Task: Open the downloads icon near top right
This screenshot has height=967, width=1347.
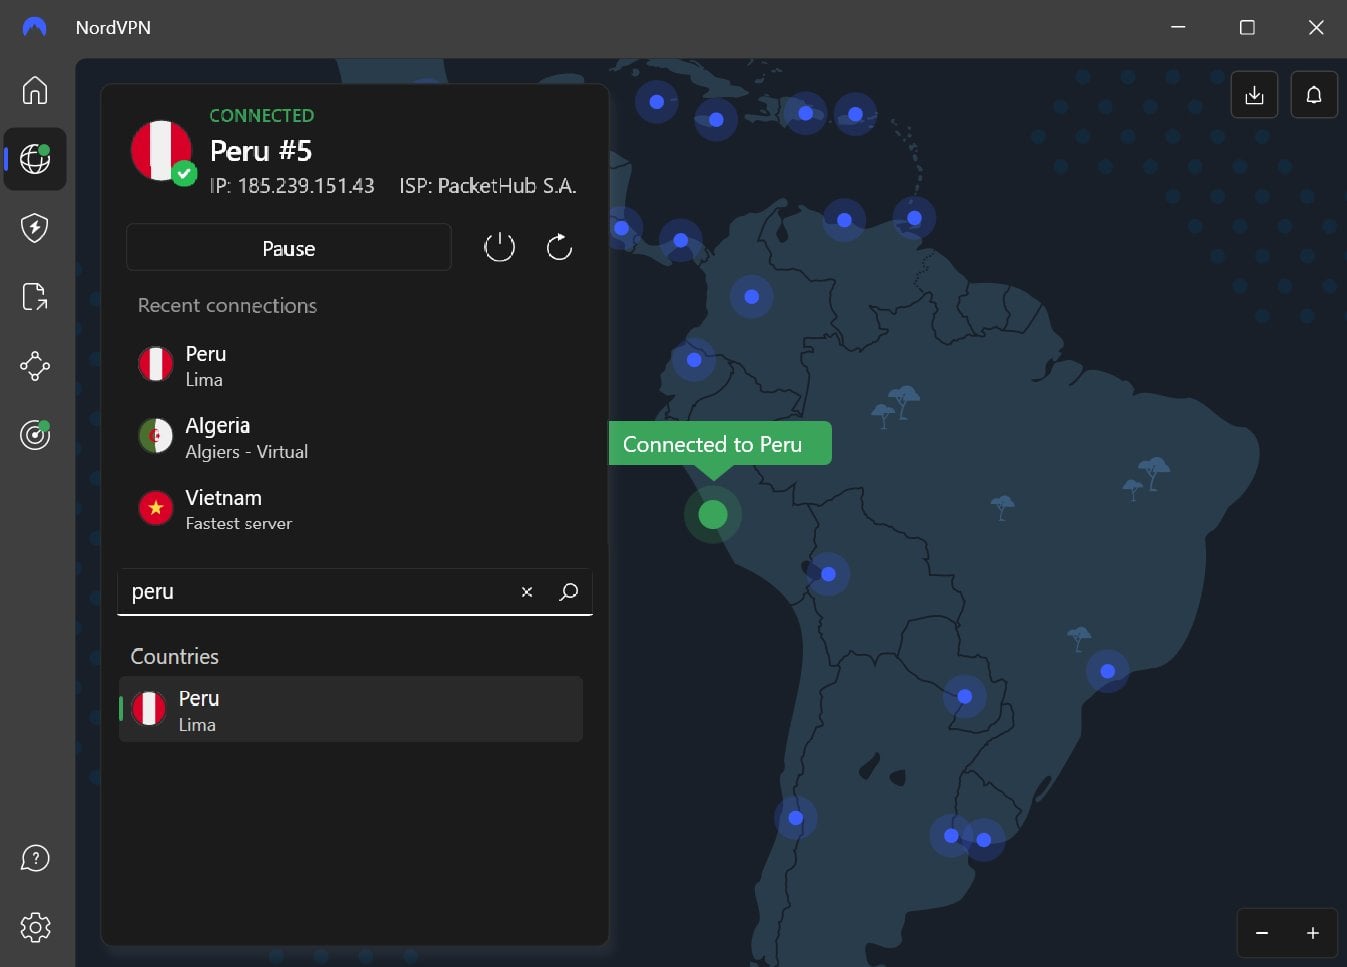Action: (1254, 94)
